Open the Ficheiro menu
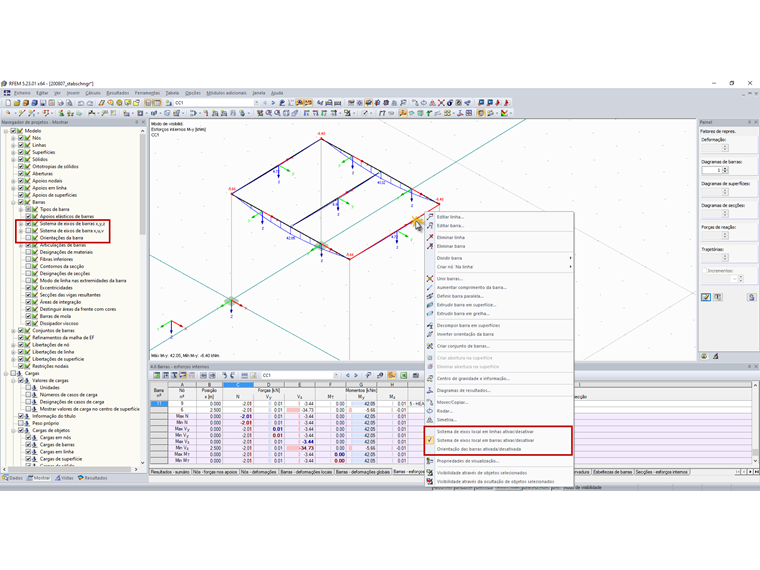This screenshot has width=760, height=570. (x=22, y=93)
